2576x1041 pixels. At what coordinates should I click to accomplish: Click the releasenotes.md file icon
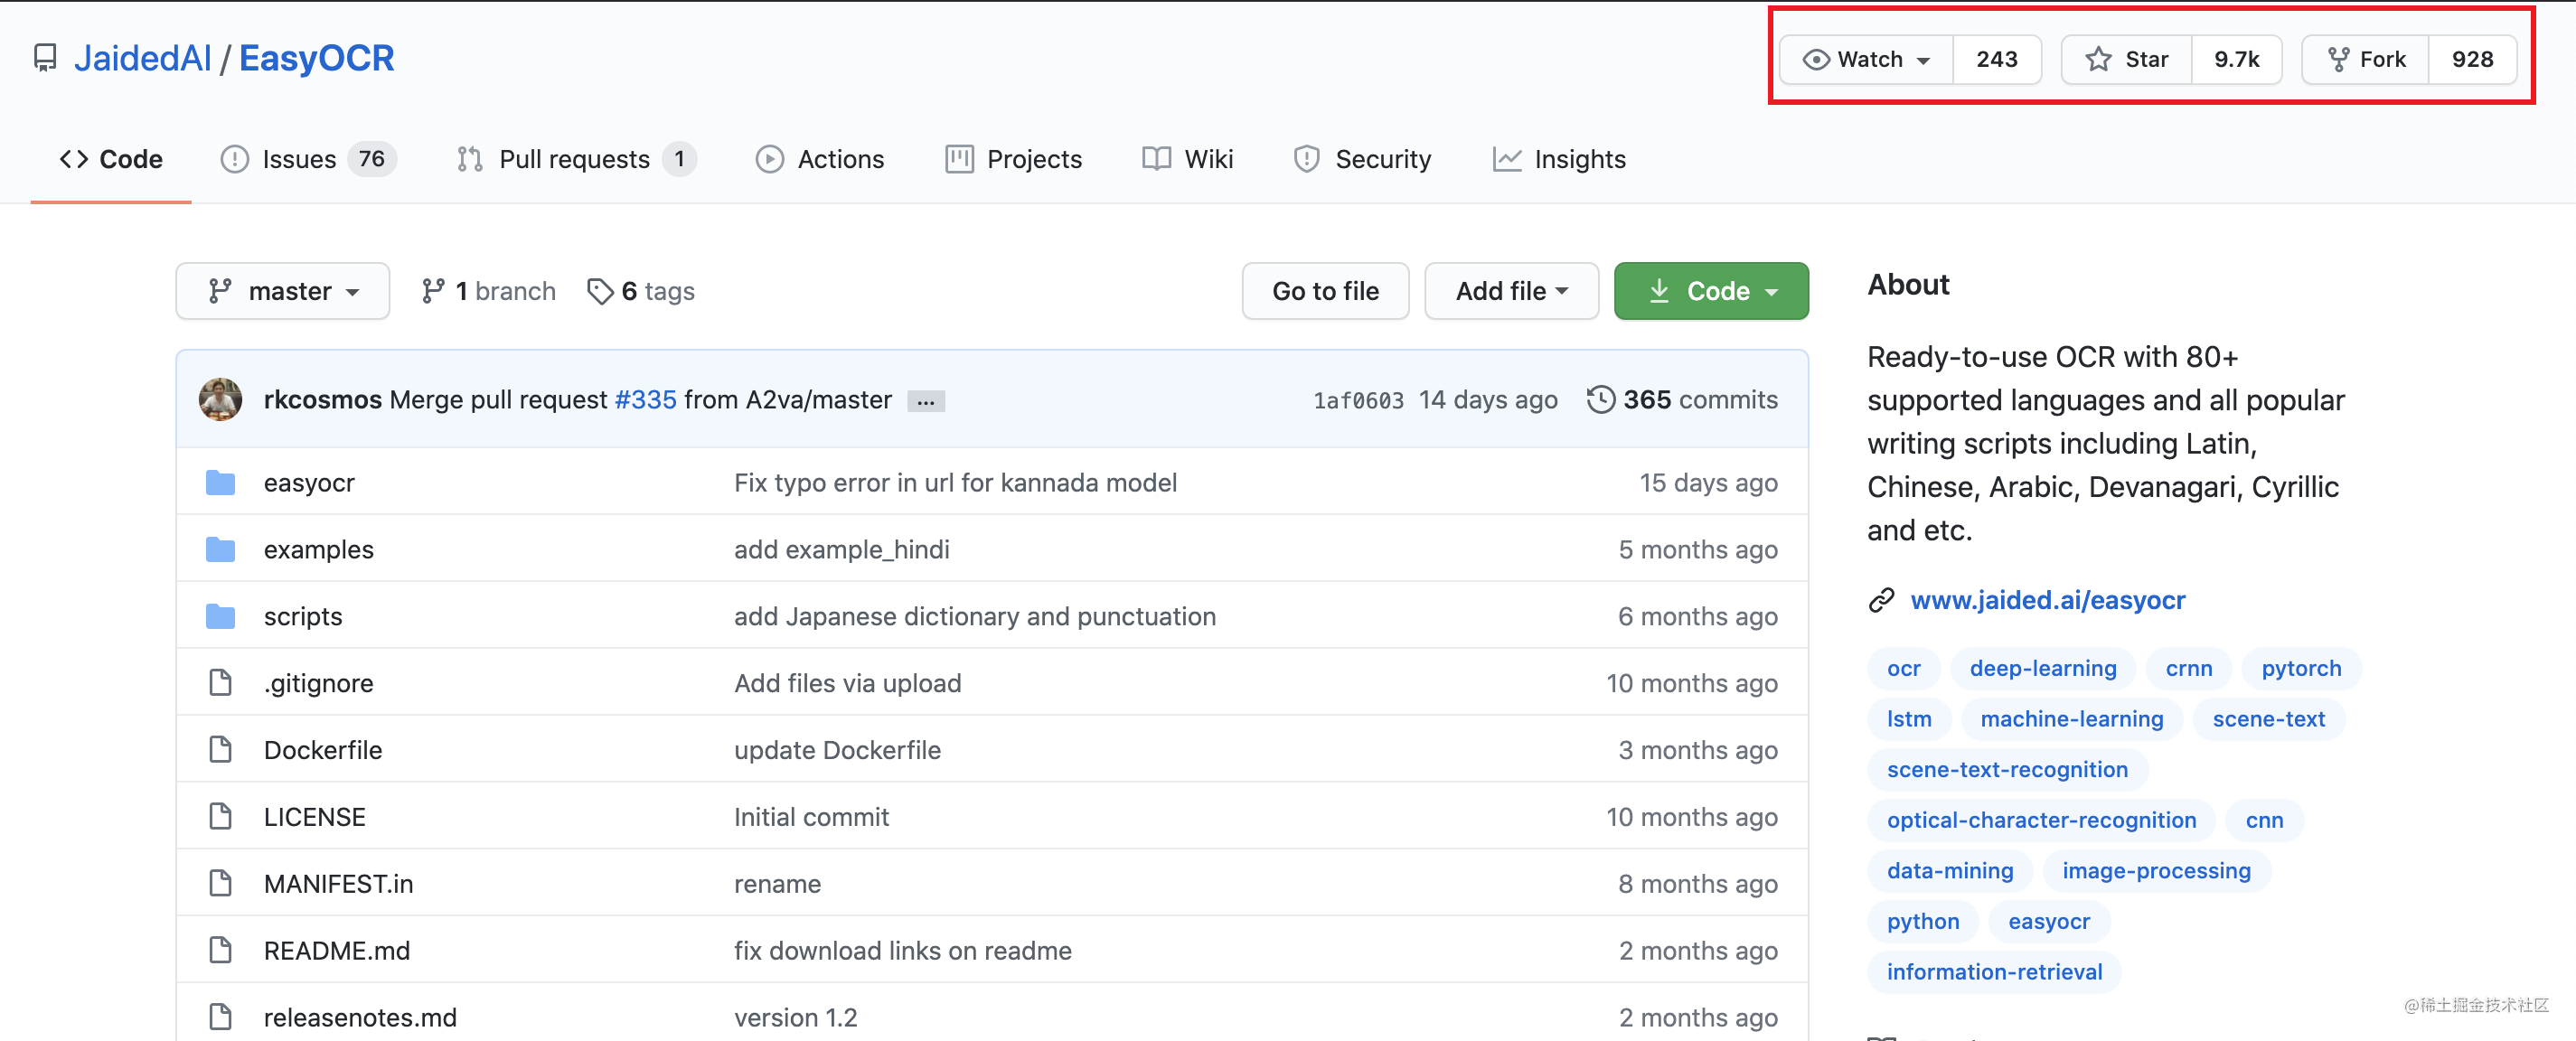[x=220, y=1017]
